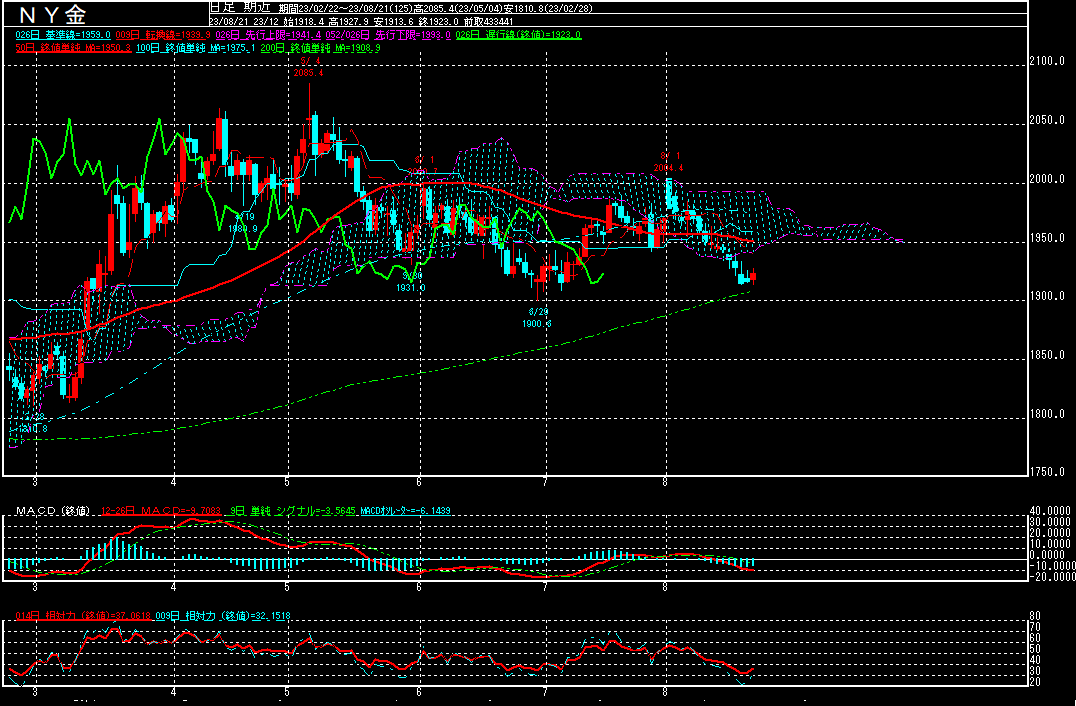Click the 6/29 1900.6 low annotation
The image size is (1076, 706).
(537, 318)
